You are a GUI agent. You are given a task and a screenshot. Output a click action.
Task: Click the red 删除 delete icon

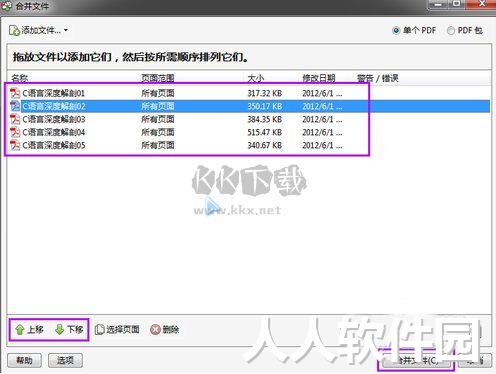click(155, 330)
